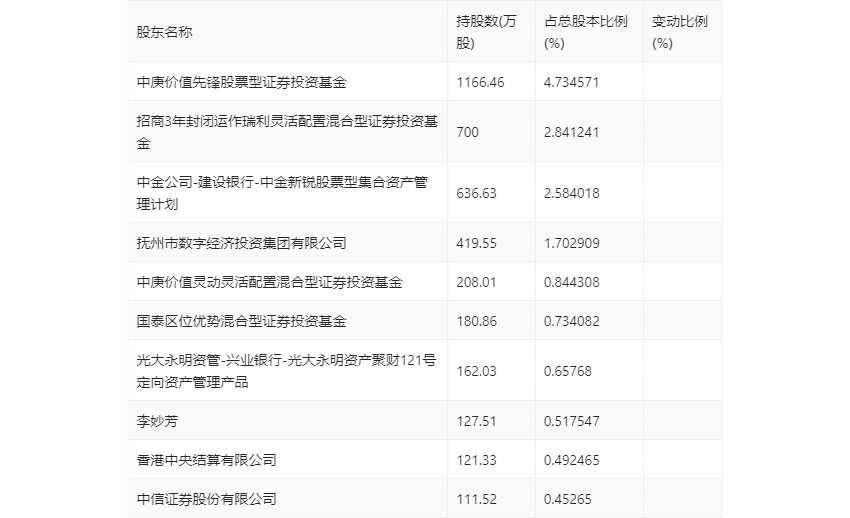Click the ratio value 0.65768
850x518 pixels.
point(568,371)
